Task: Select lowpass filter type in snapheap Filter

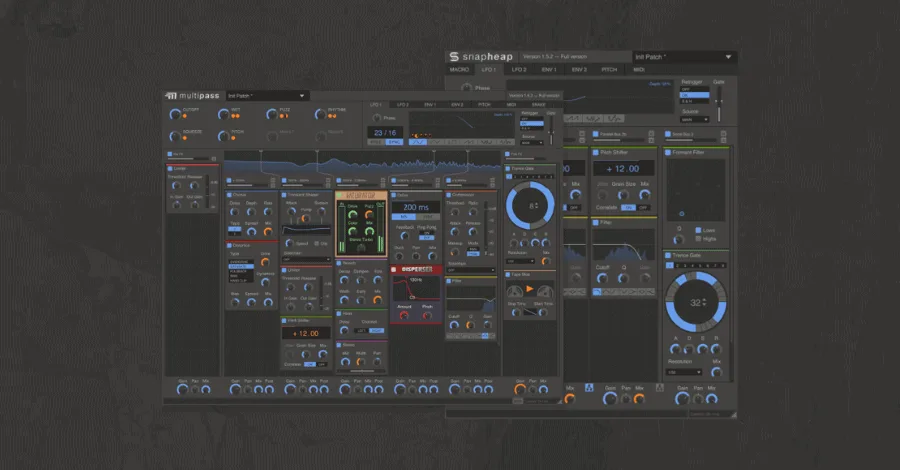Action: (x=598, y=292)
